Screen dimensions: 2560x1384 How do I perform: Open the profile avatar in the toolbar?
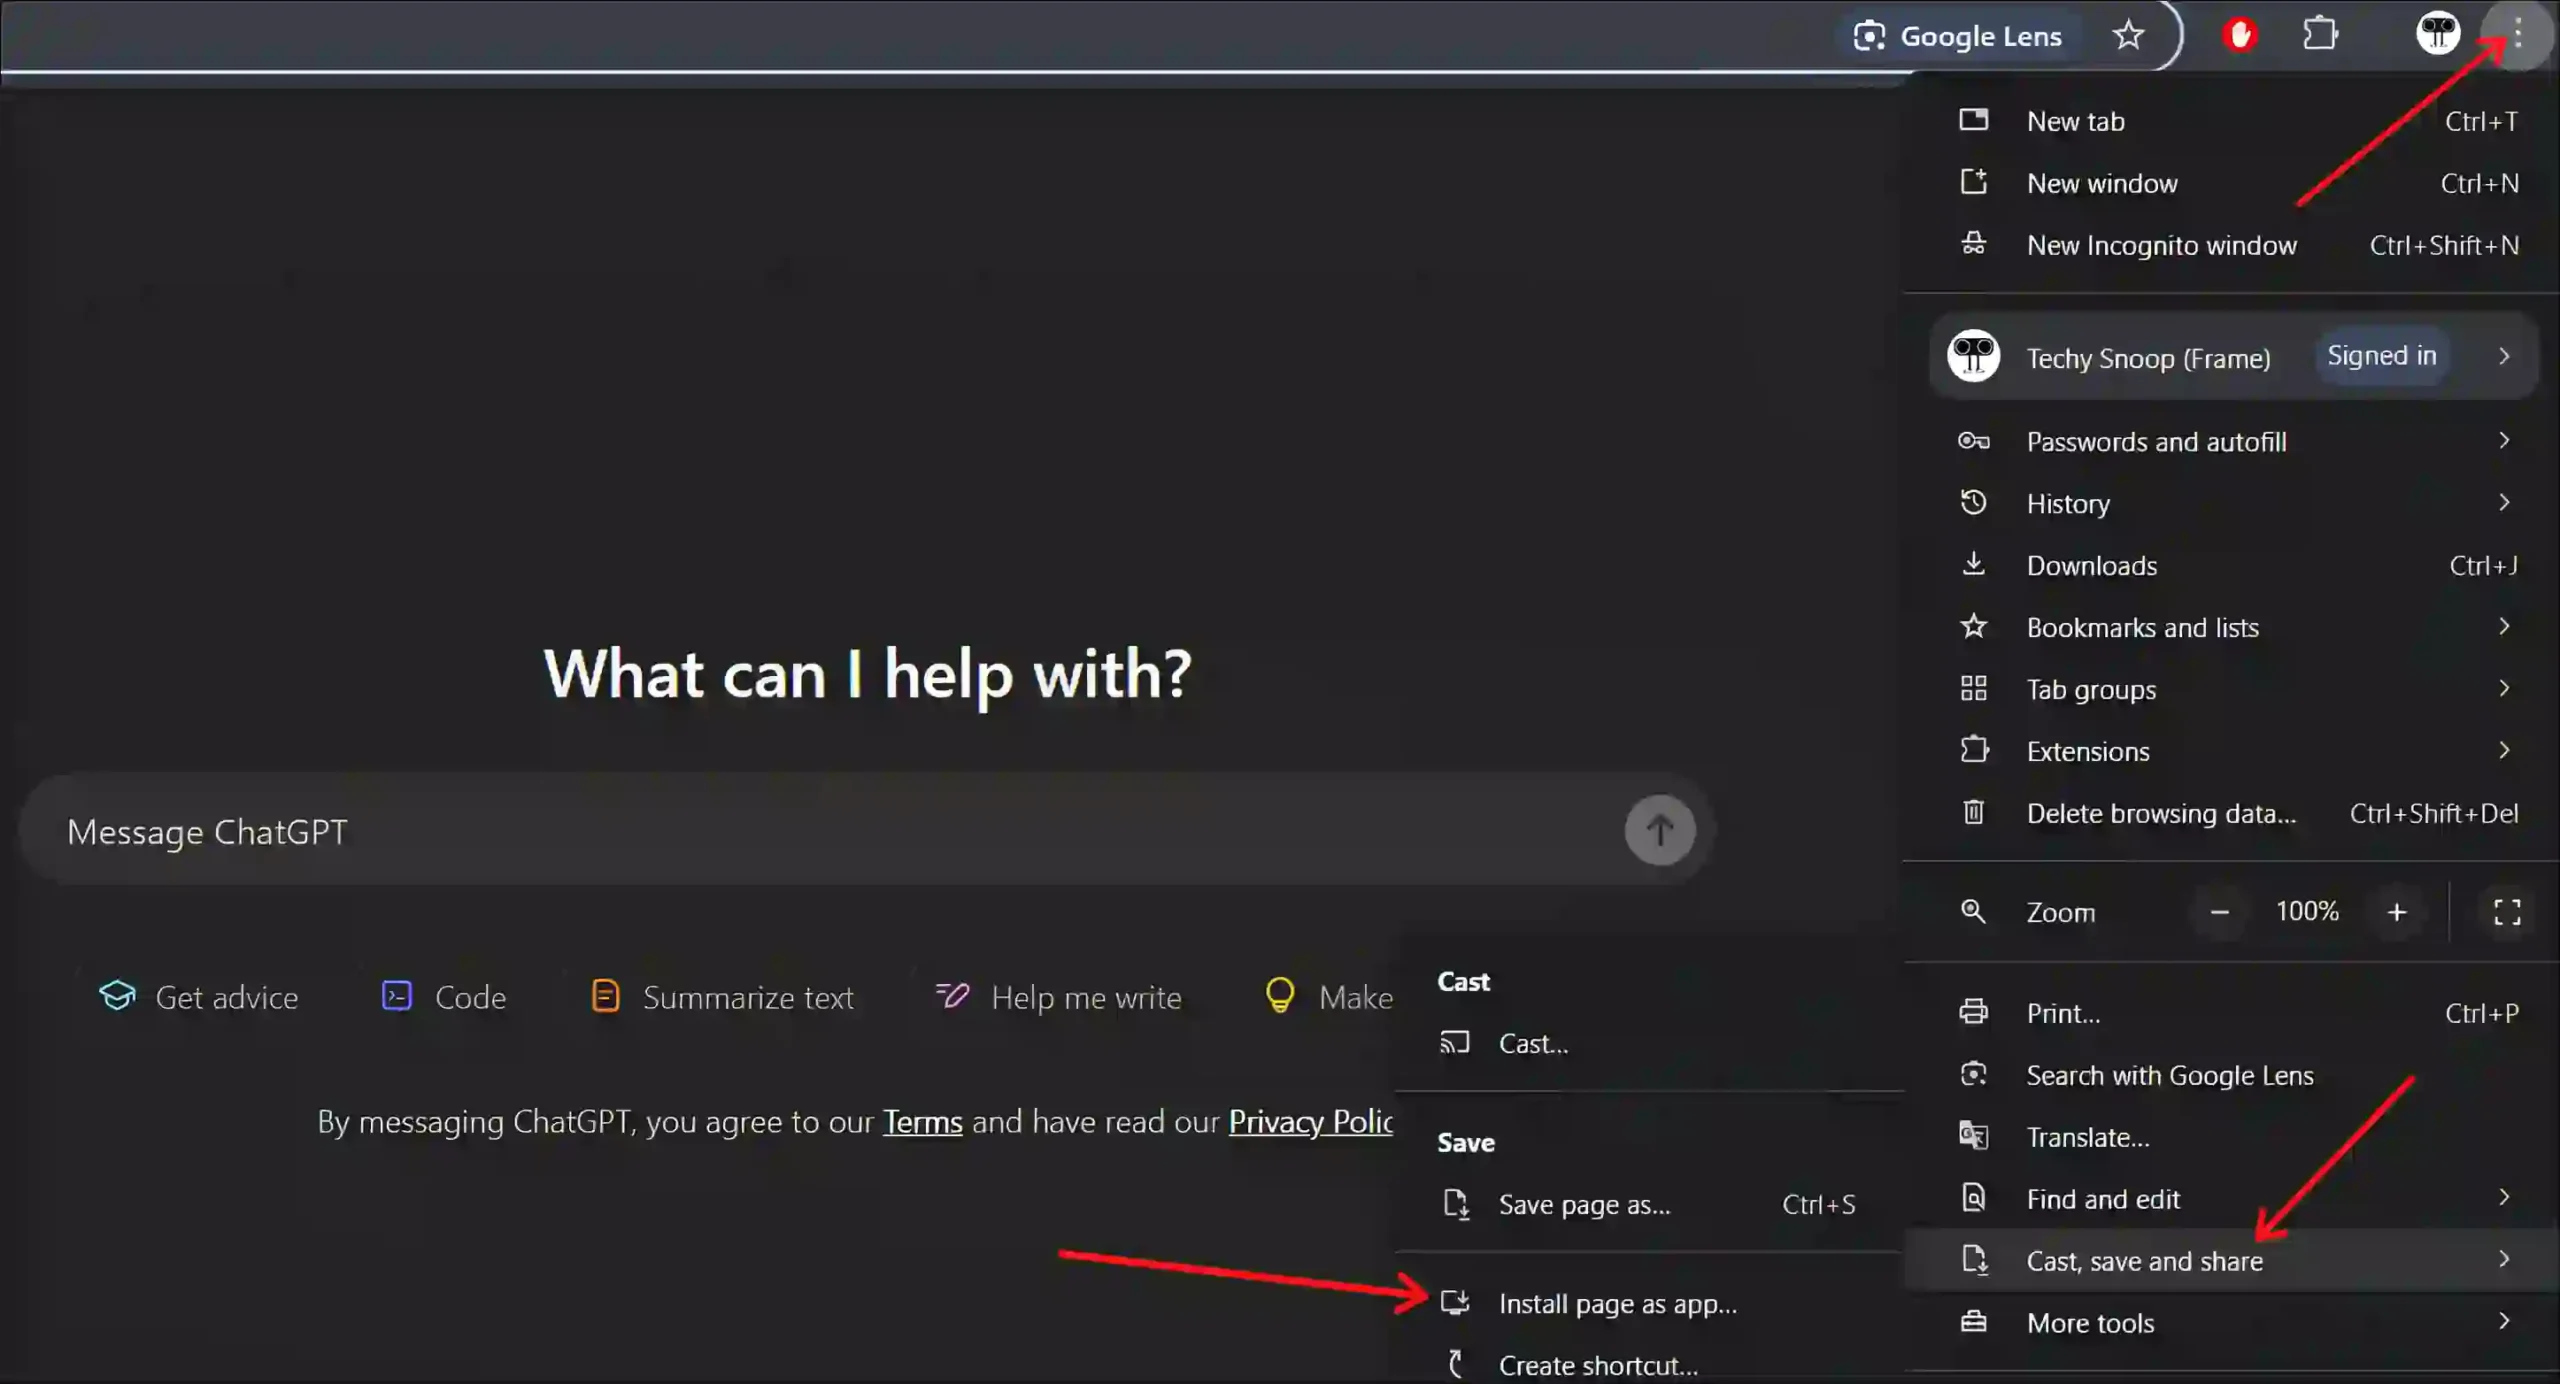[2438, 33]
